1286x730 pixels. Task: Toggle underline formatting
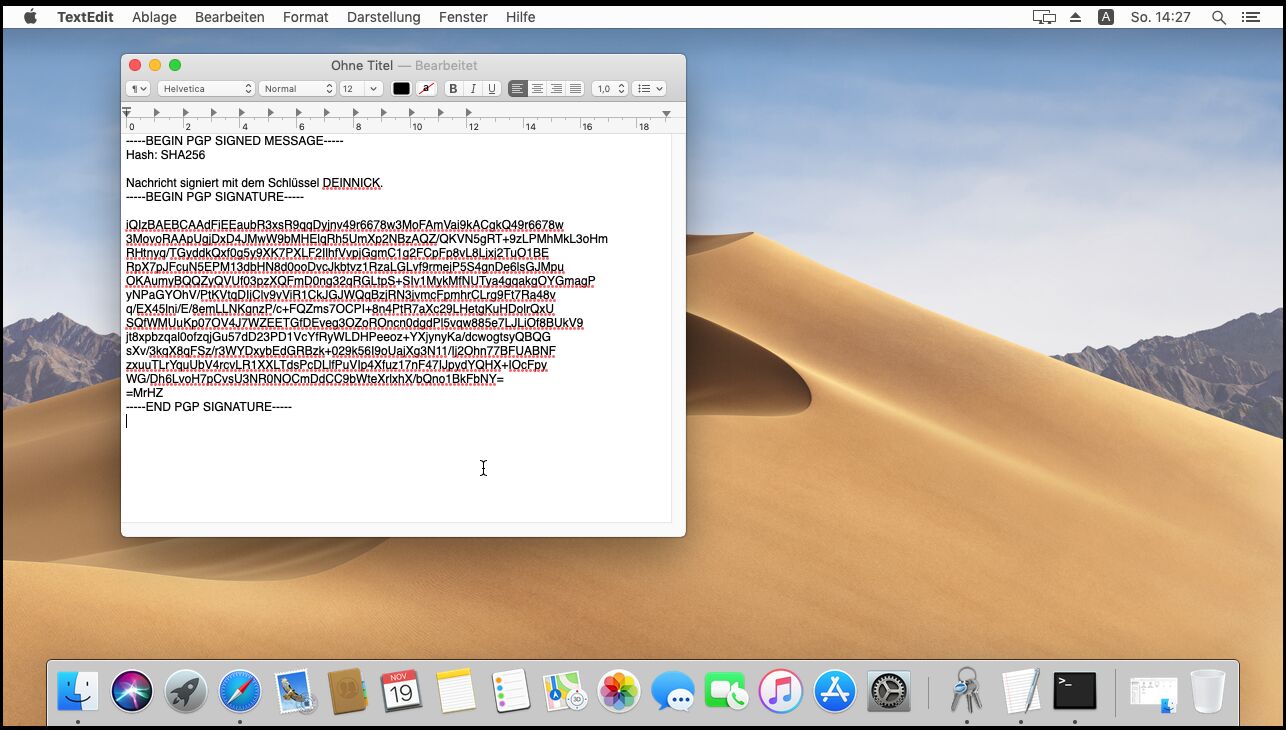492,89
